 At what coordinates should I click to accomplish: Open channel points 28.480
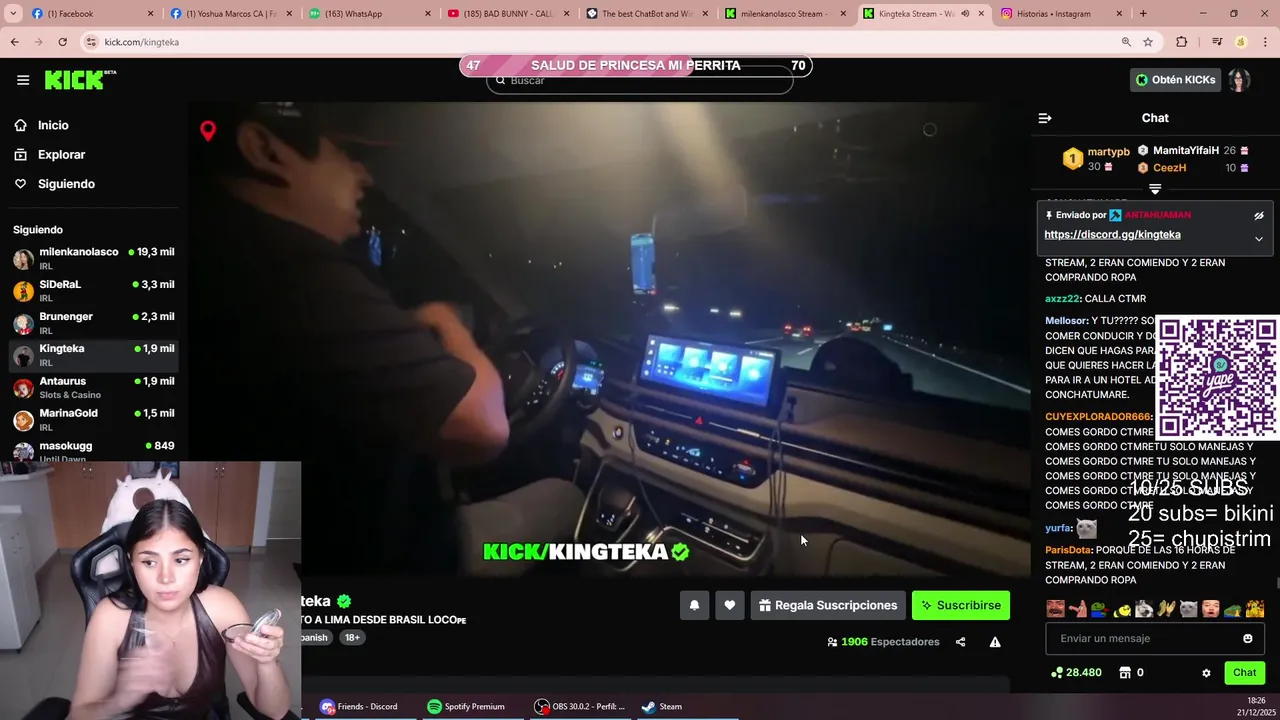1076,673
